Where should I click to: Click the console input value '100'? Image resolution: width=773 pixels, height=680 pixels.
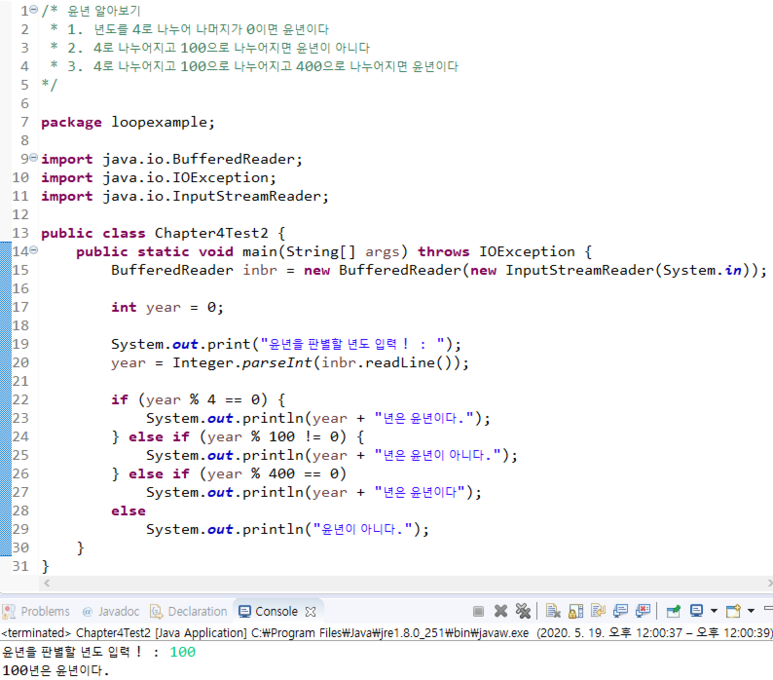pyautogui.click(x=182, y=652)
